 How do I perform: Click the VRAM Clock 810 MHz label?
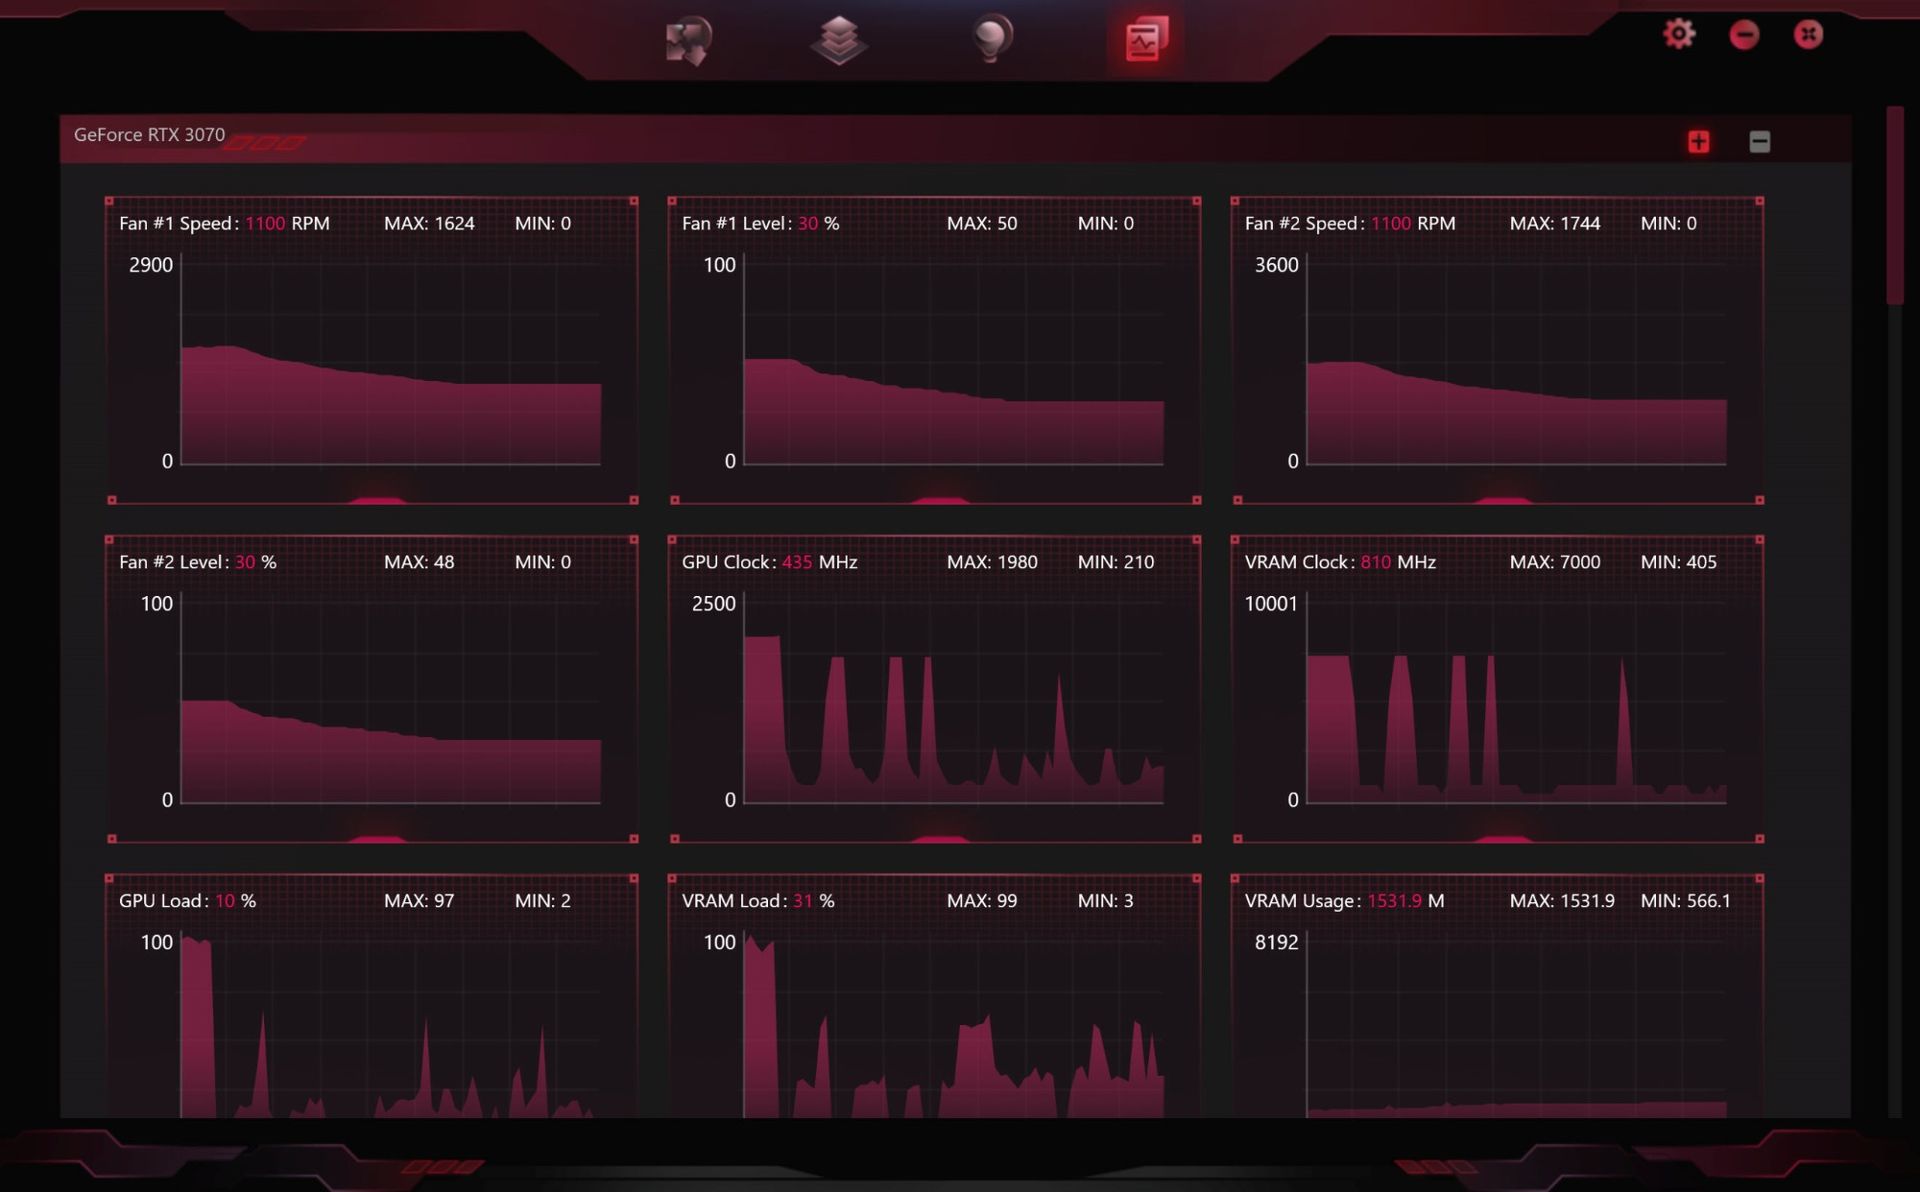coord(1340,563)
